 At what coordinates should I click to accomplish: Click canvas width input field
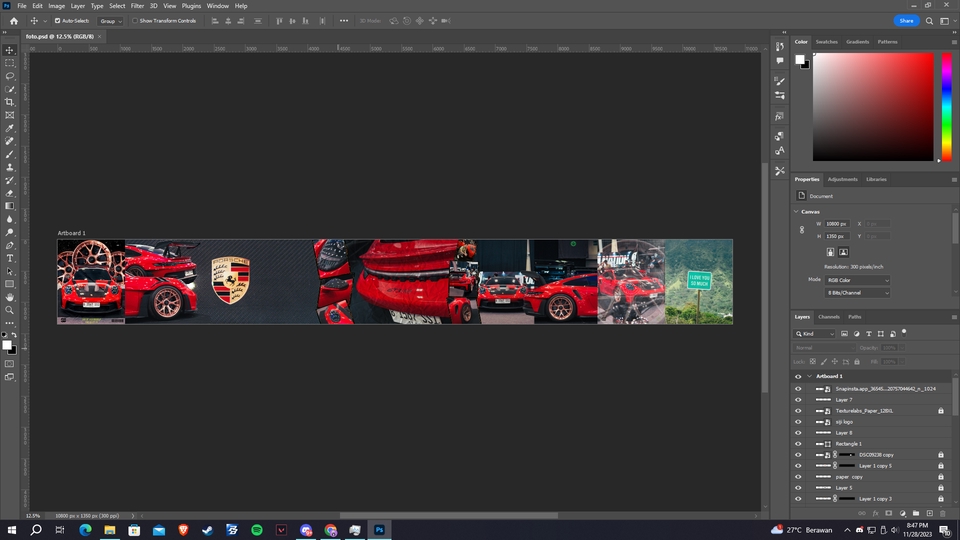pyautogui.click(x=837, y=224)
